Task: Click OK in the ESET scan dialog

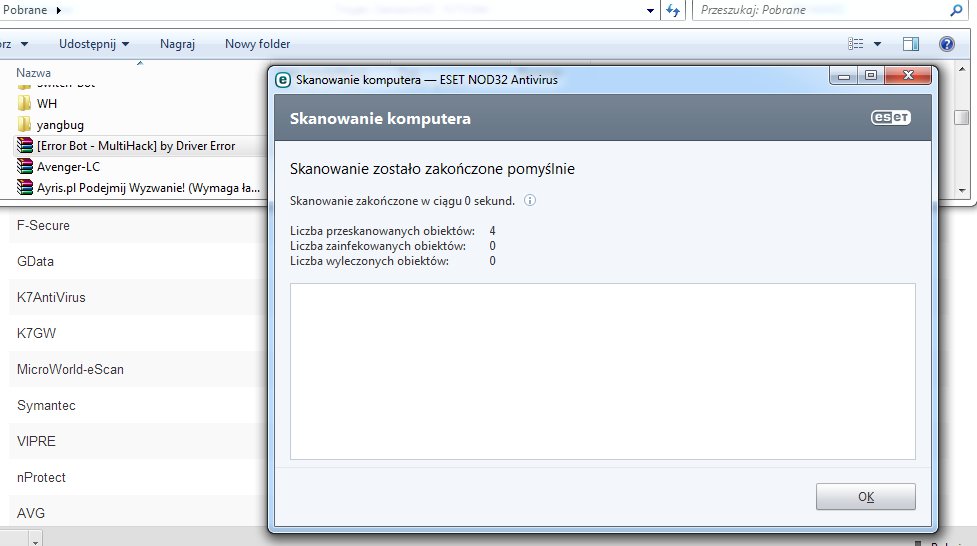Action: (x=865, y=497)
